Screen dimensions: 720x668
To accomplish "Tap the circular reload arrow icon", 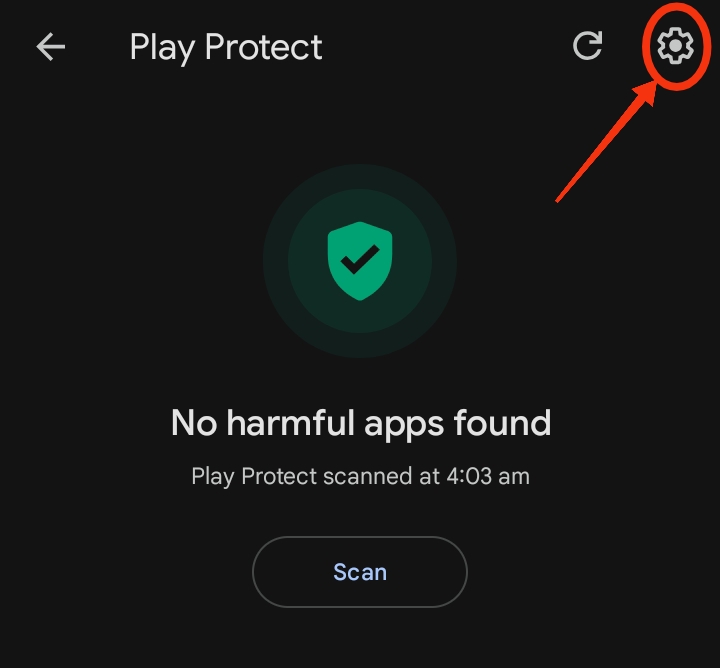I will tap(587, 45).
